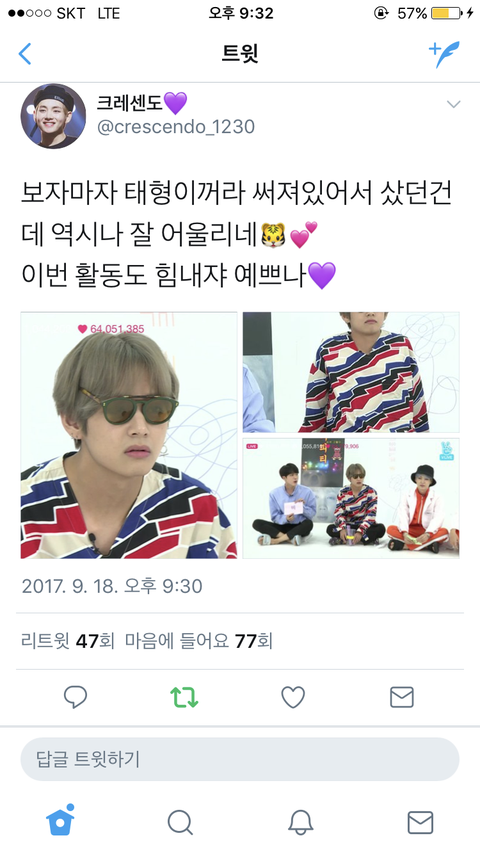Image resolution: width=480 pixels, height=854 pixels.
Task: Switch to the Search tab
Action: [180, 822]
